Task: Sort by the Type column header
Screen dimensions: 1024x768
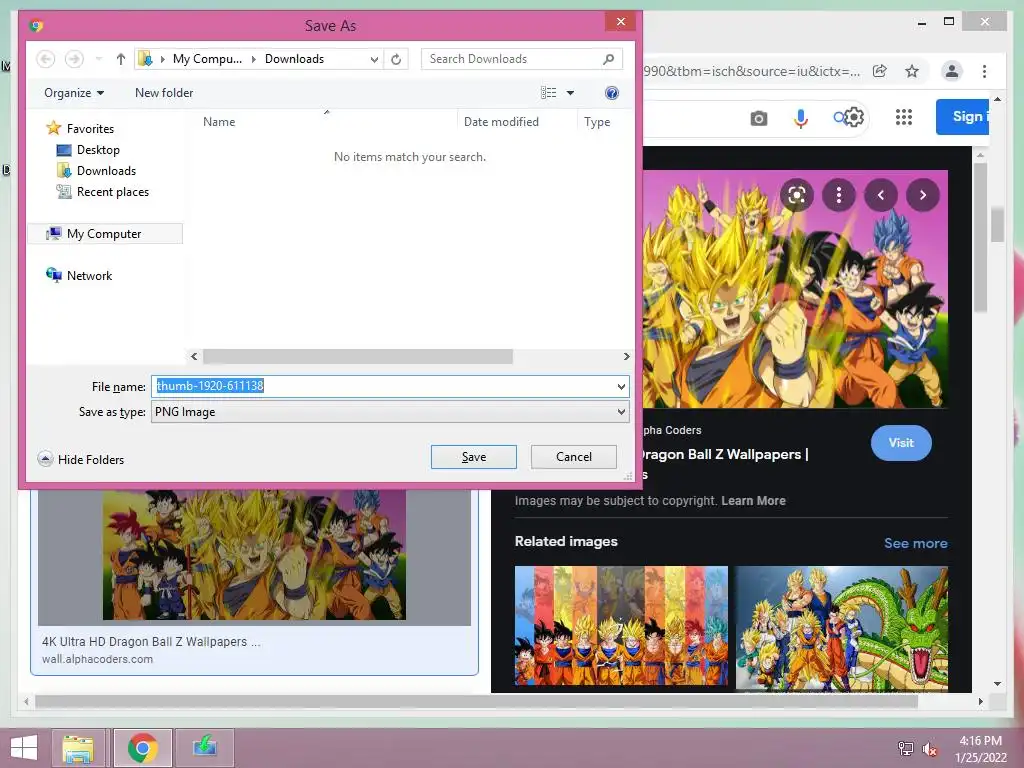Action: (597, 121)
